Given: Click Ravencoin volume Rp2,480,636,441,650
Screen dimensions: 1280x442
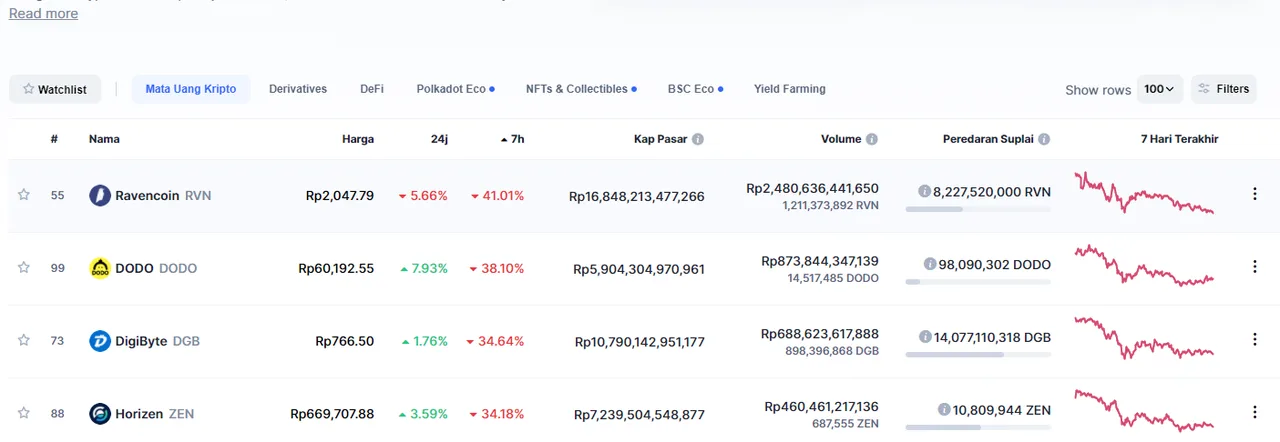Looking at the screenshot, I should (813, 188).
